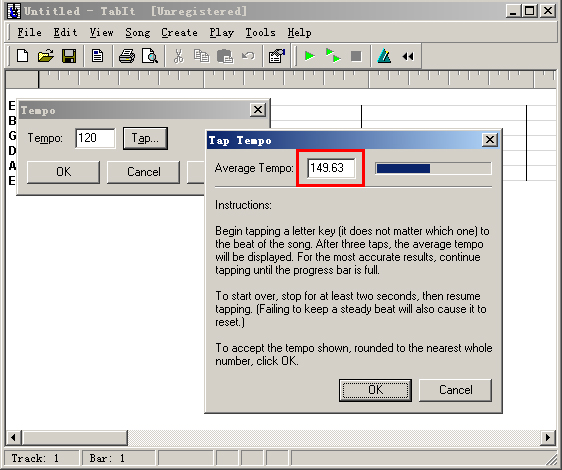
Task: Click the New document toolbar icon
Action: coord(23,56)
